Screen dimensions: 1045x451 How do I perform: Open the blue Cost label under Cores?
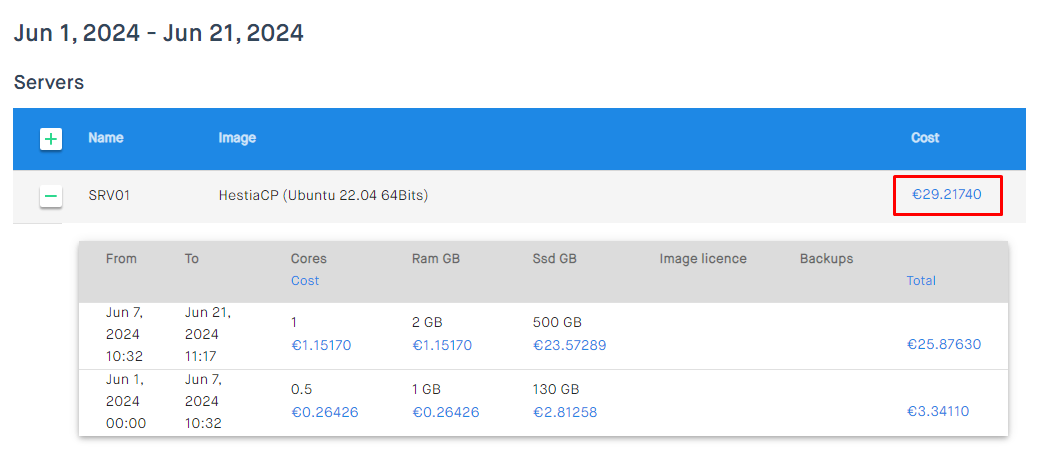click(x=305, y=280)
